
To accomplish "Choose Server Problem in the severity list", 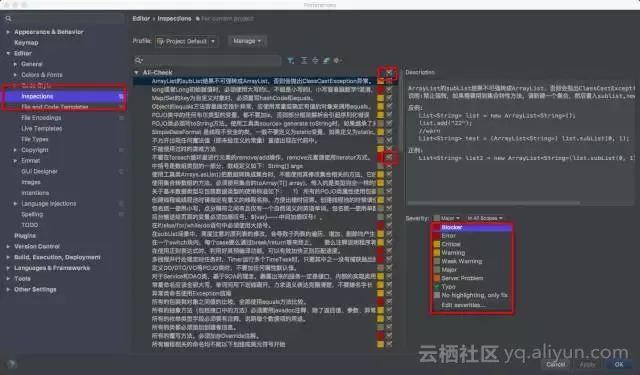I will pos(472,278).
